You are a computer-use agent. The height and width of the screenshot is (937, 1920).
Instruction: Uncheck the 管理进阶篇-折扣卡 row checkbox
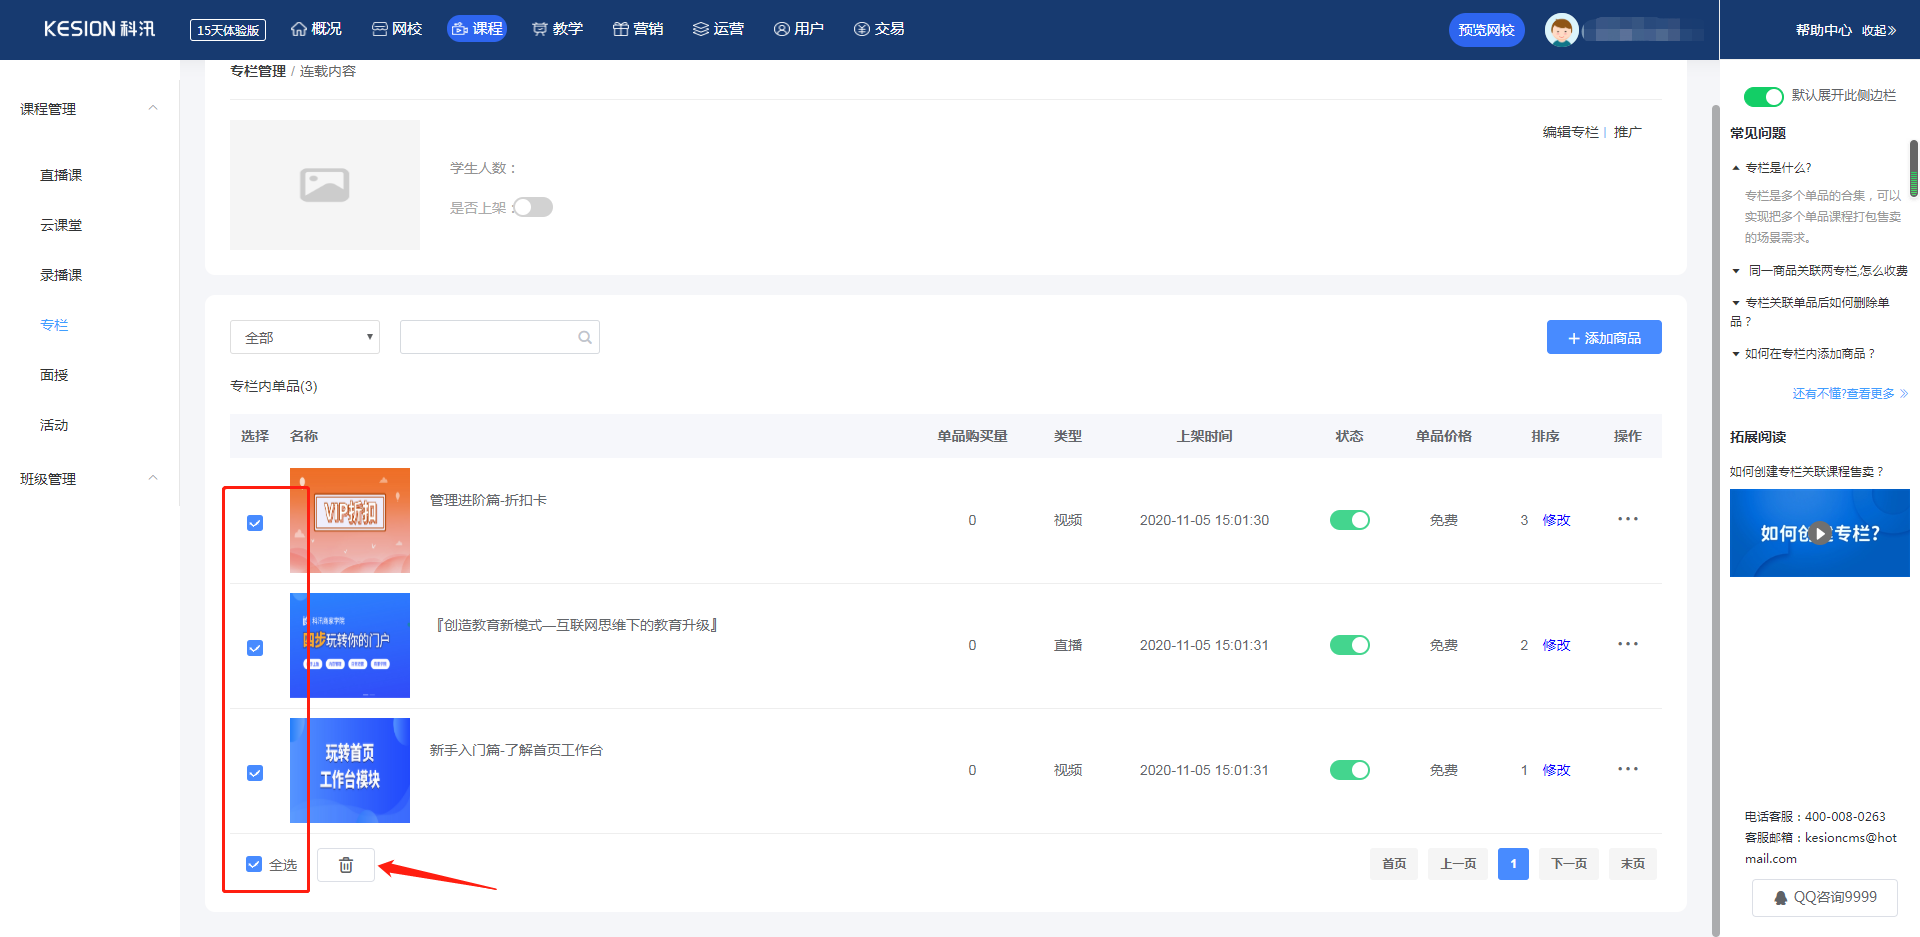pos(255,523)
